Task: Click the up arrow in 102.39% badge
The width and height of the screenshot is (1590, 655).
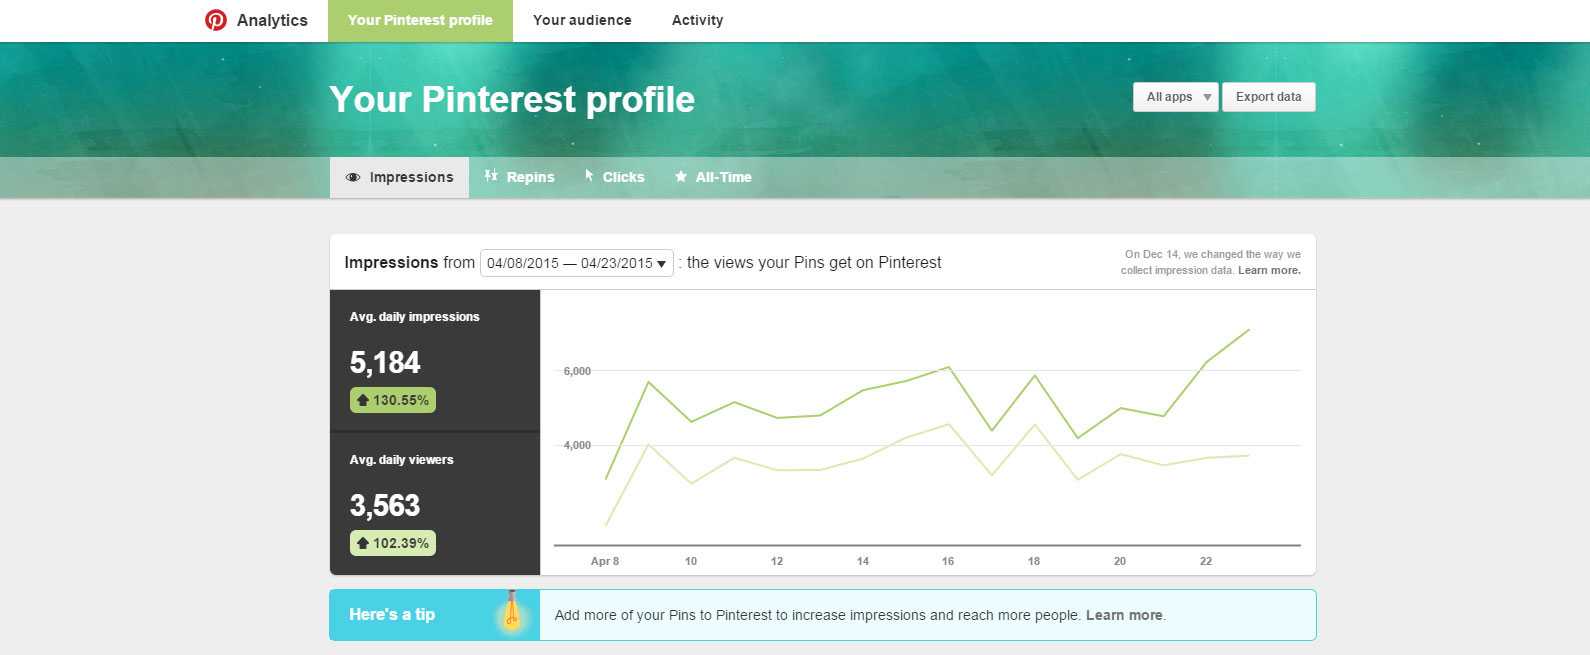Action: pos(363,543)
